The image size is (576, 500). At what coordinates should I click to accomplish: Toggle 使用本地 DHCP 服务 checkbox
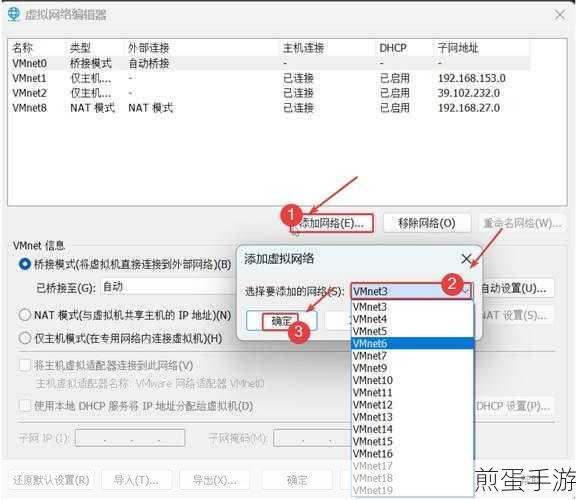(25, 406)
